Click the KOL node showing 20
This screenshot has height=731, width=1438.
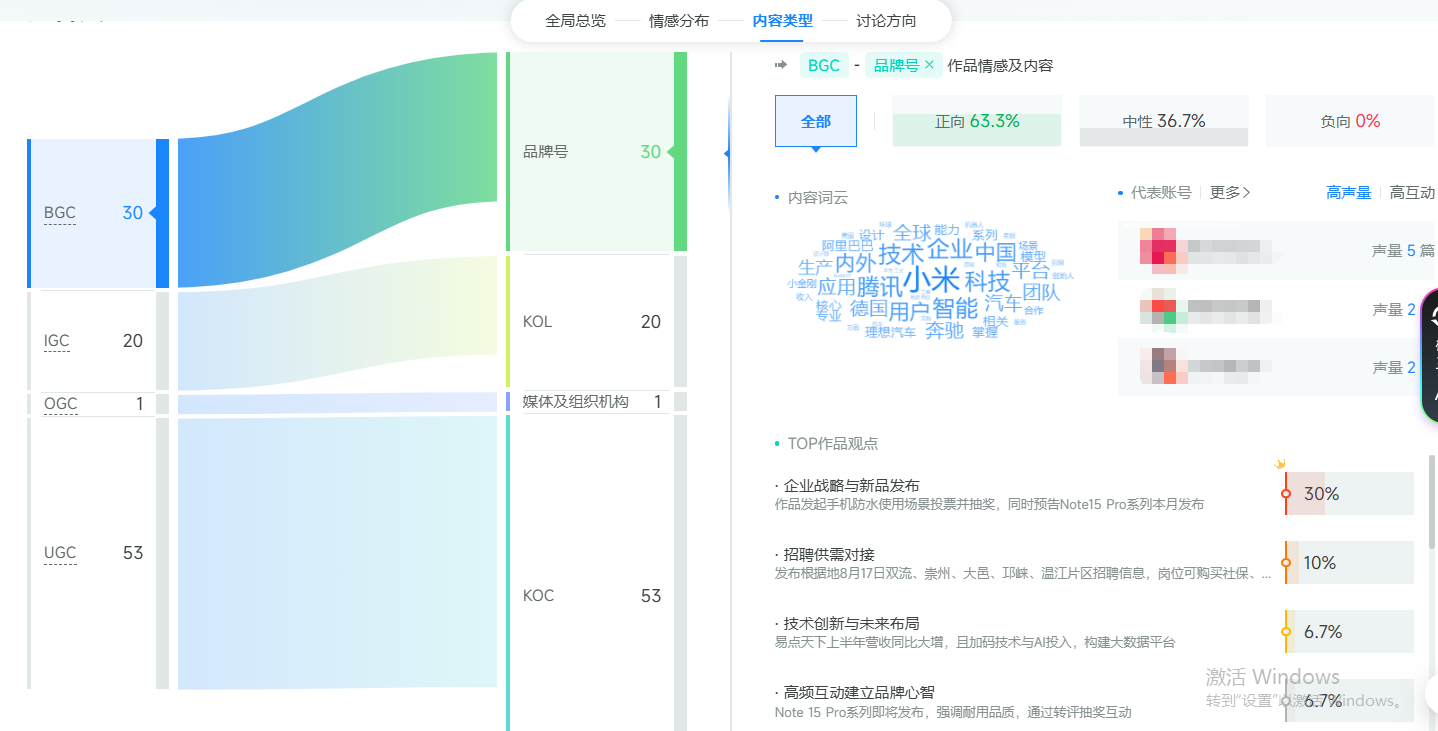coord(596,321)
